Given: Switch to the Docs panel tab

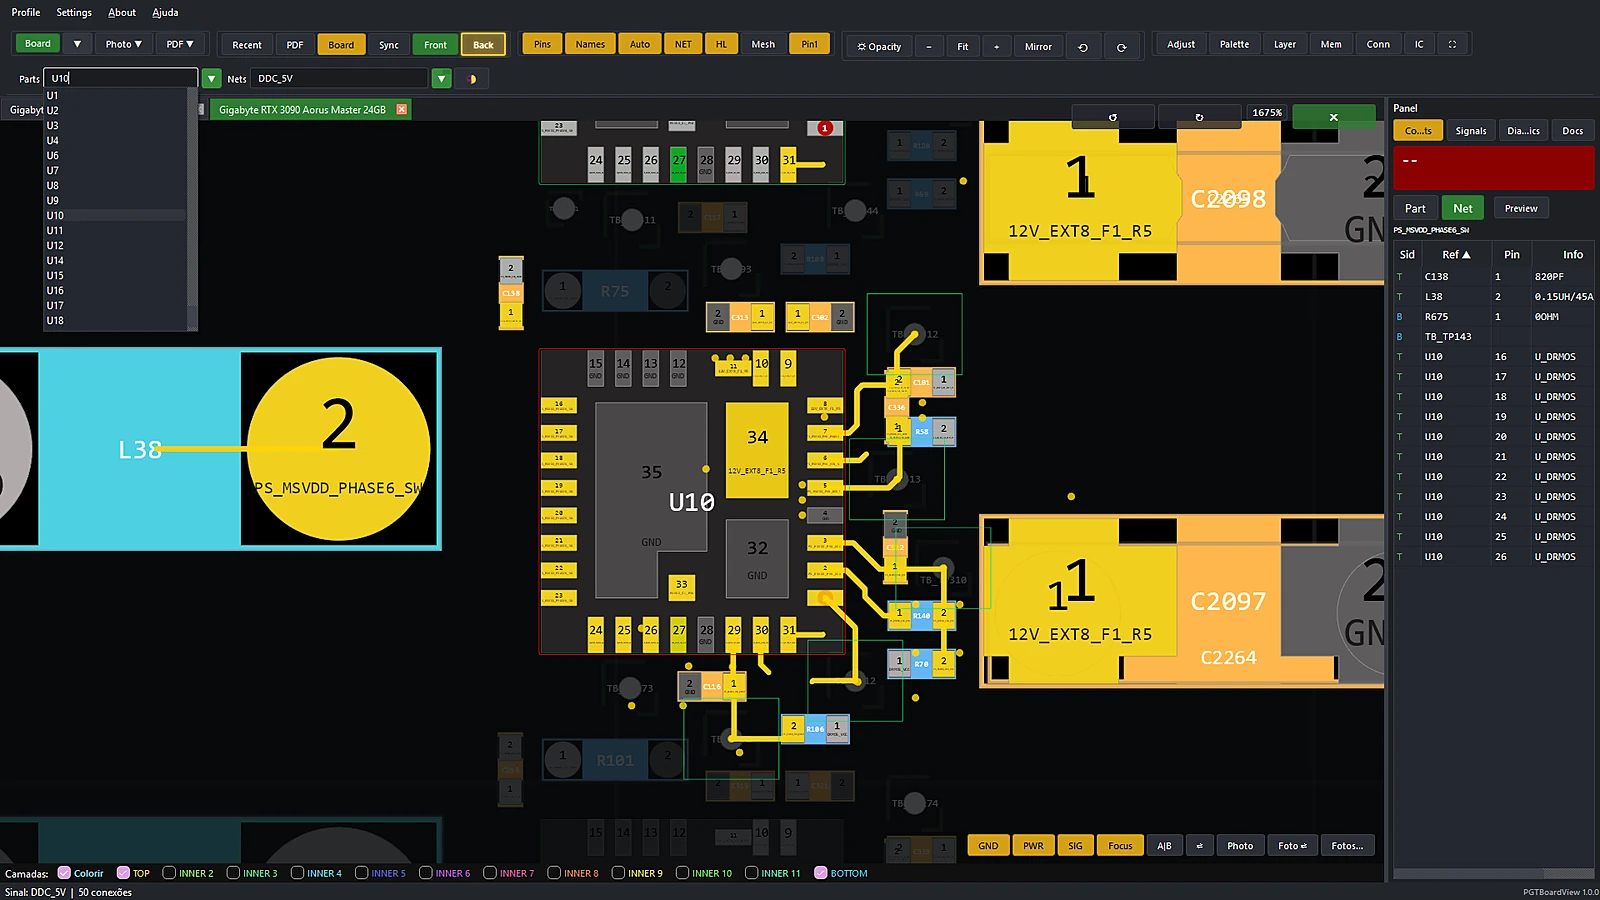Looking at the screenshot, I should coord(1573,131).
